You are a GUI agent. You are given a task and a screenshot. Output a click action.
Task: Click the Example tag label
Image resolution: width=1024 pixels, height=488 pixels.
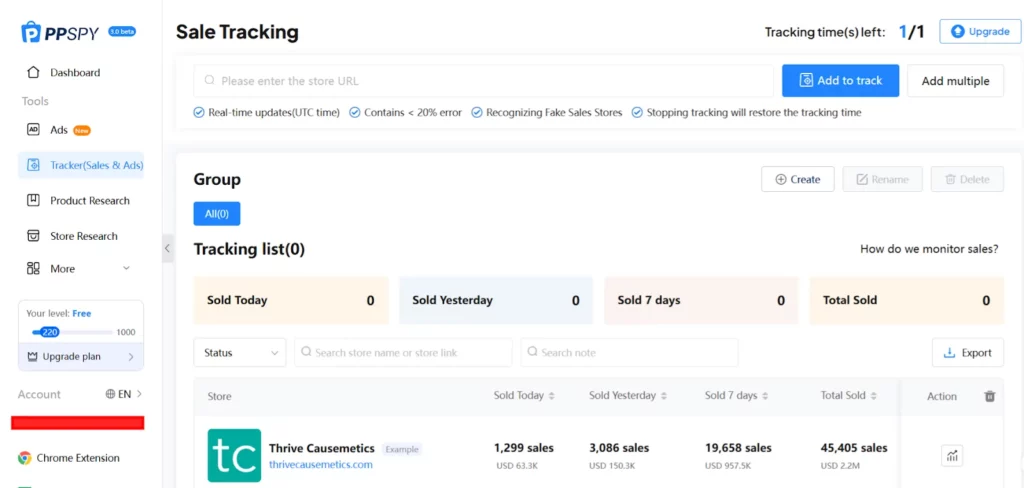[402, 449]
